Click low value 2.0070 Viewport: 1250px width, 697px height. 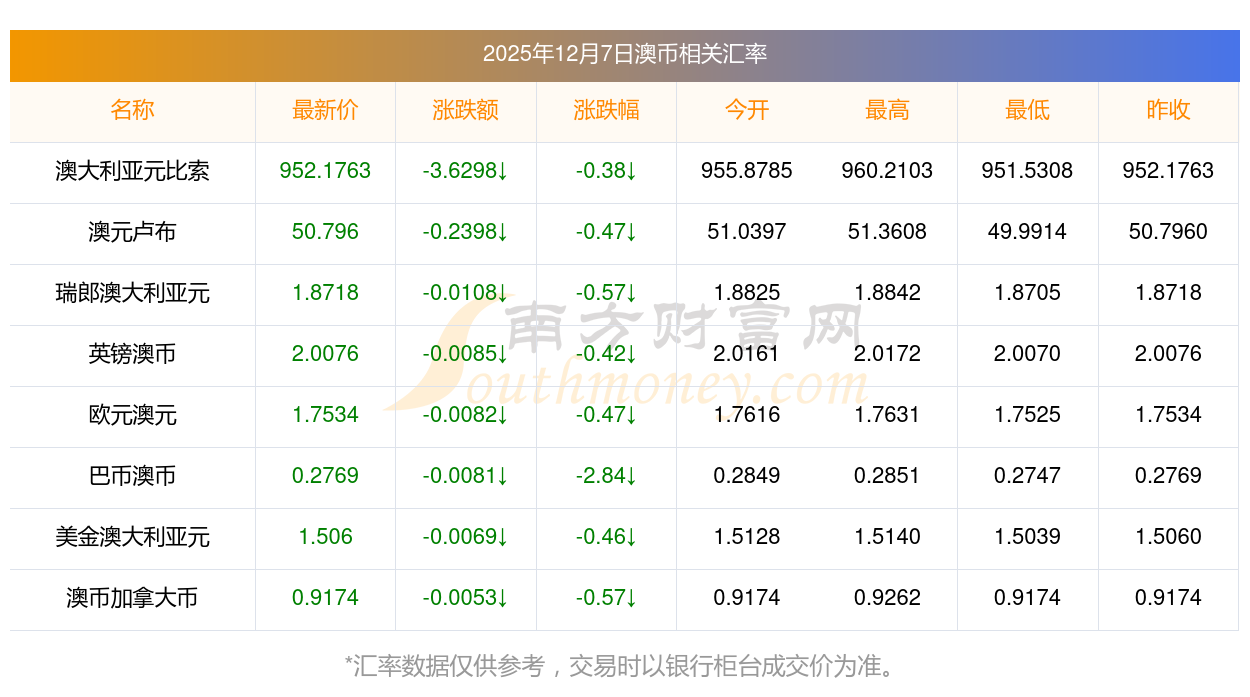coord(1028,354)
